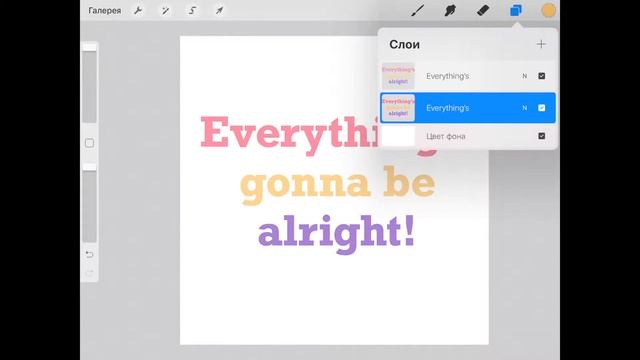Add a new layer with plus button
The width and height of the screenshot is (640, 360).
(541, 44)
